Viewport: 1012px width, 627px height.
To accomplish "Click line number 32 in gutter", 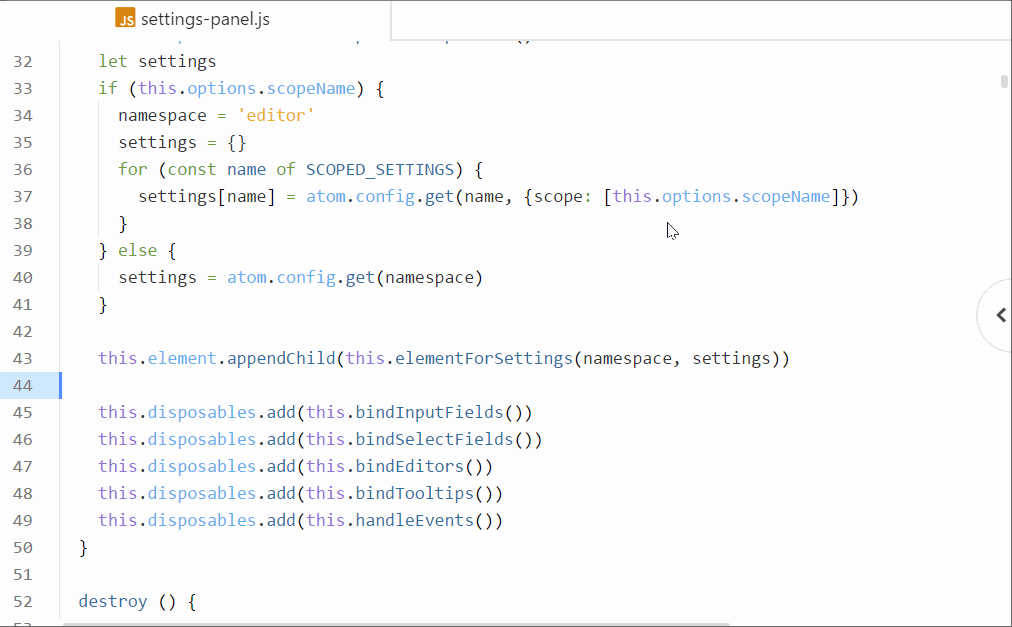I will pos(23,61).
